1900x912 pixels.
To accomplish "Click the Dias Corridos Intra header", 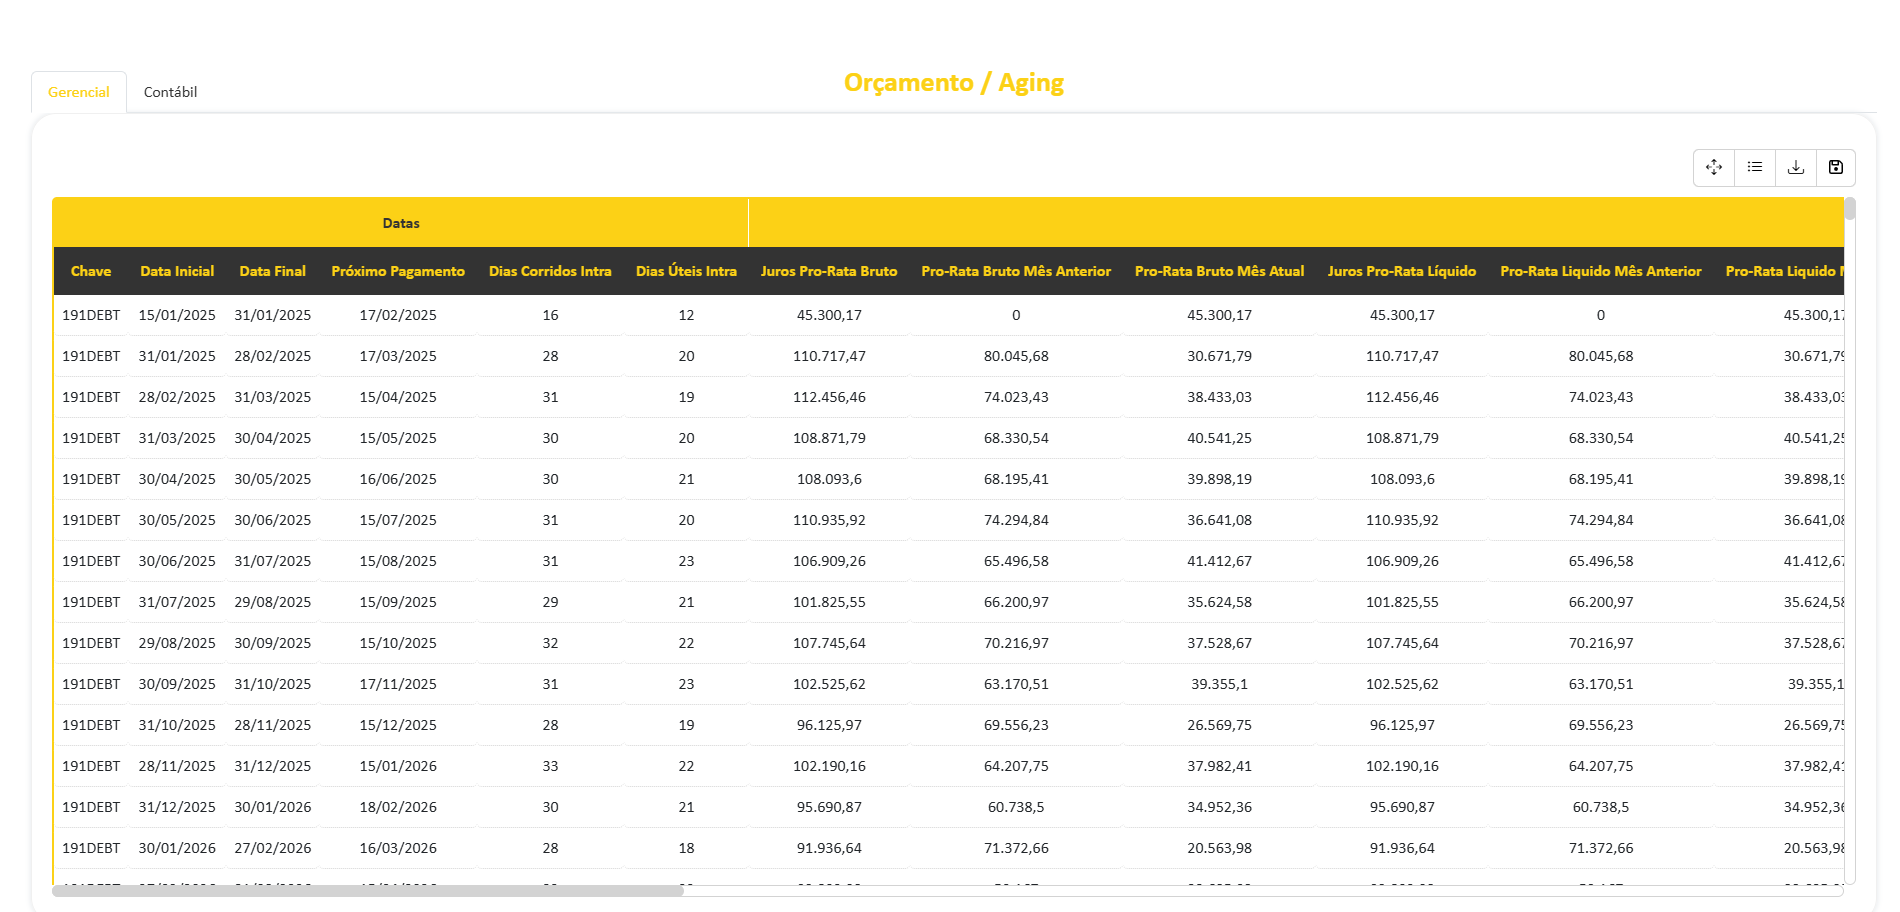I will pos(550,271).
